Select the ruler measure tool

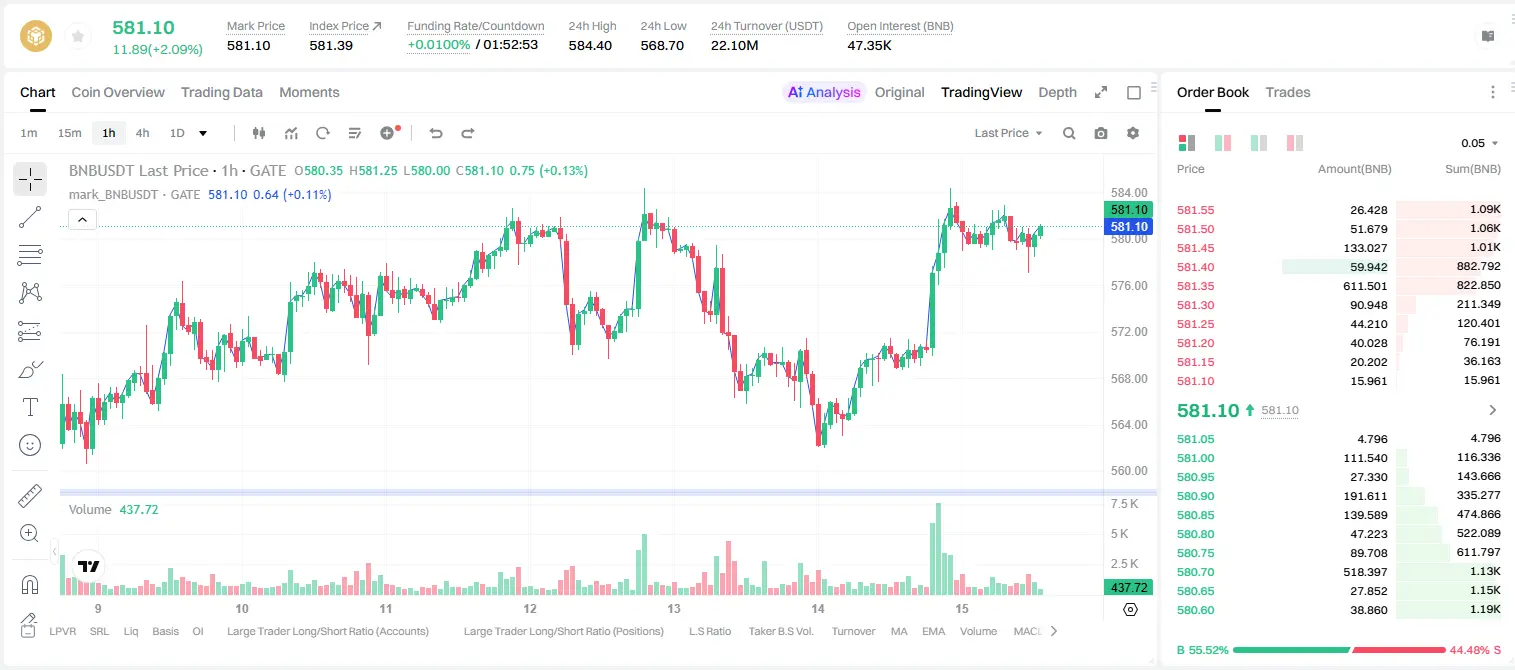[30, 495]
